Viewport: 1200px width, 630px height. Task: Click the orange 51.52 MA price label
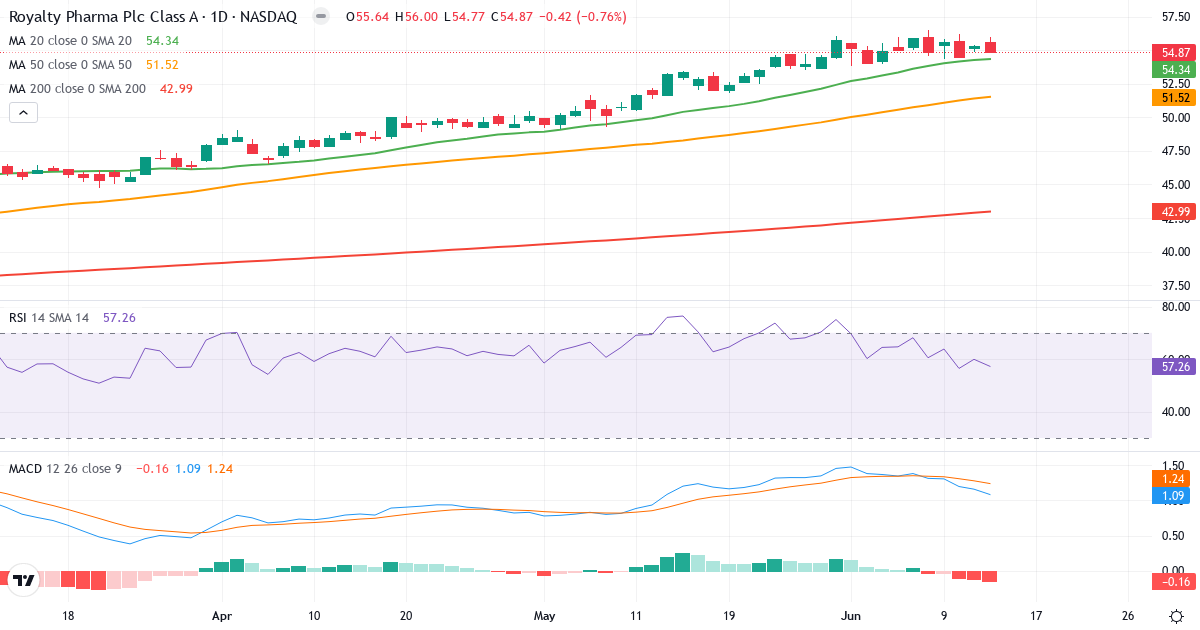(1172, 97)
